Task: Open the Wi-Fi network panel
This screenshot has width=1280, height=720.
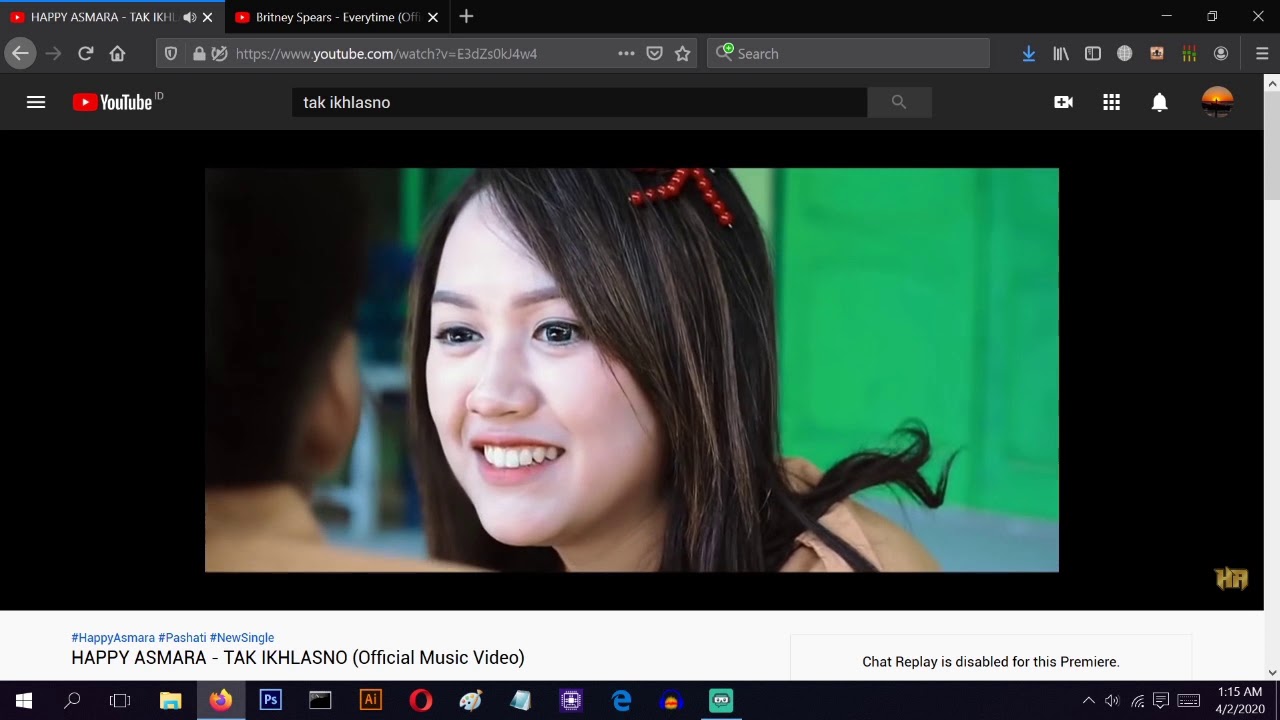Action: [x=1137, y=701]
